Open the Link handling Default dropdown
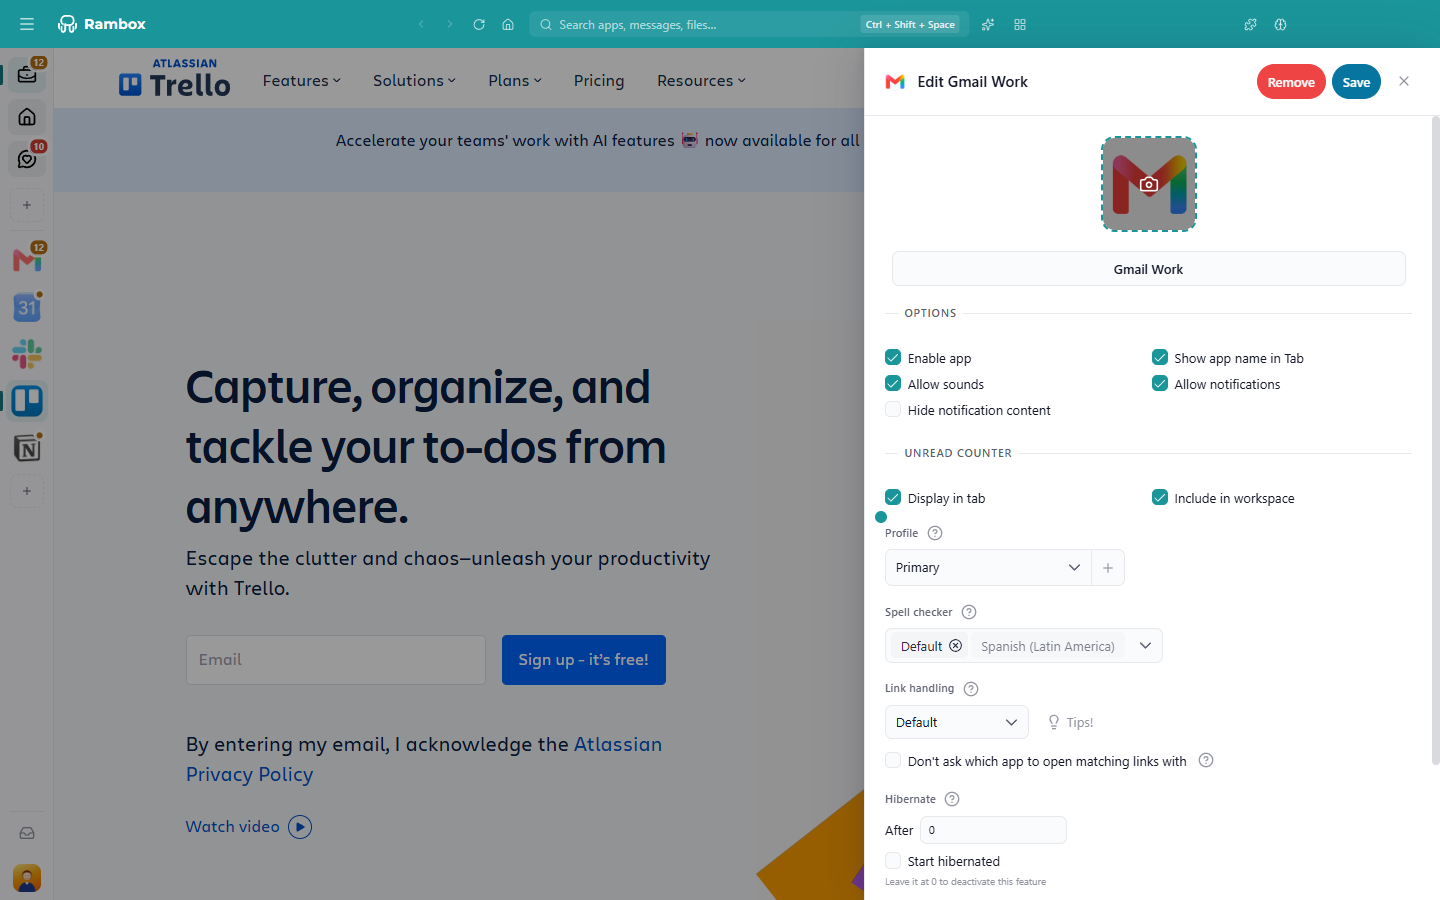The image size is (1440, 900). click(957, 722)
